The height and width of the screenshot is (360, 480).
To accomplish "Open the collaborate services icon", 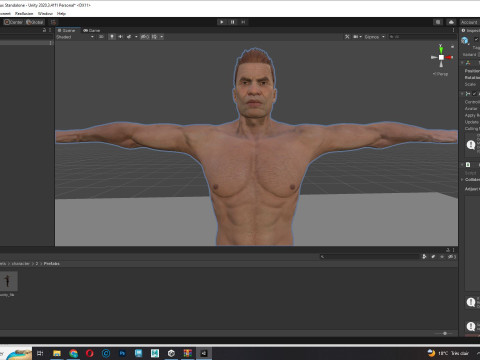I will [438, 22].
